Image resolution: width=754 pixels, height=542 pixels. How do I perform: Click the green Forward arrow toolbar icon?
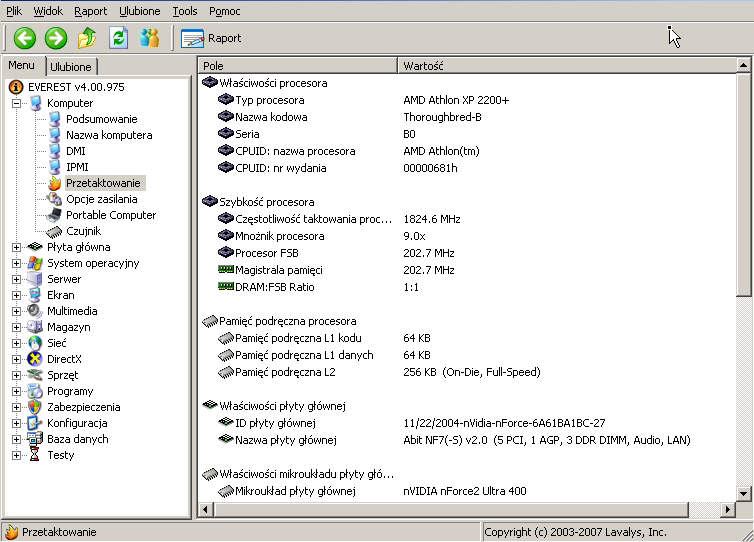(x=56, y=38)
